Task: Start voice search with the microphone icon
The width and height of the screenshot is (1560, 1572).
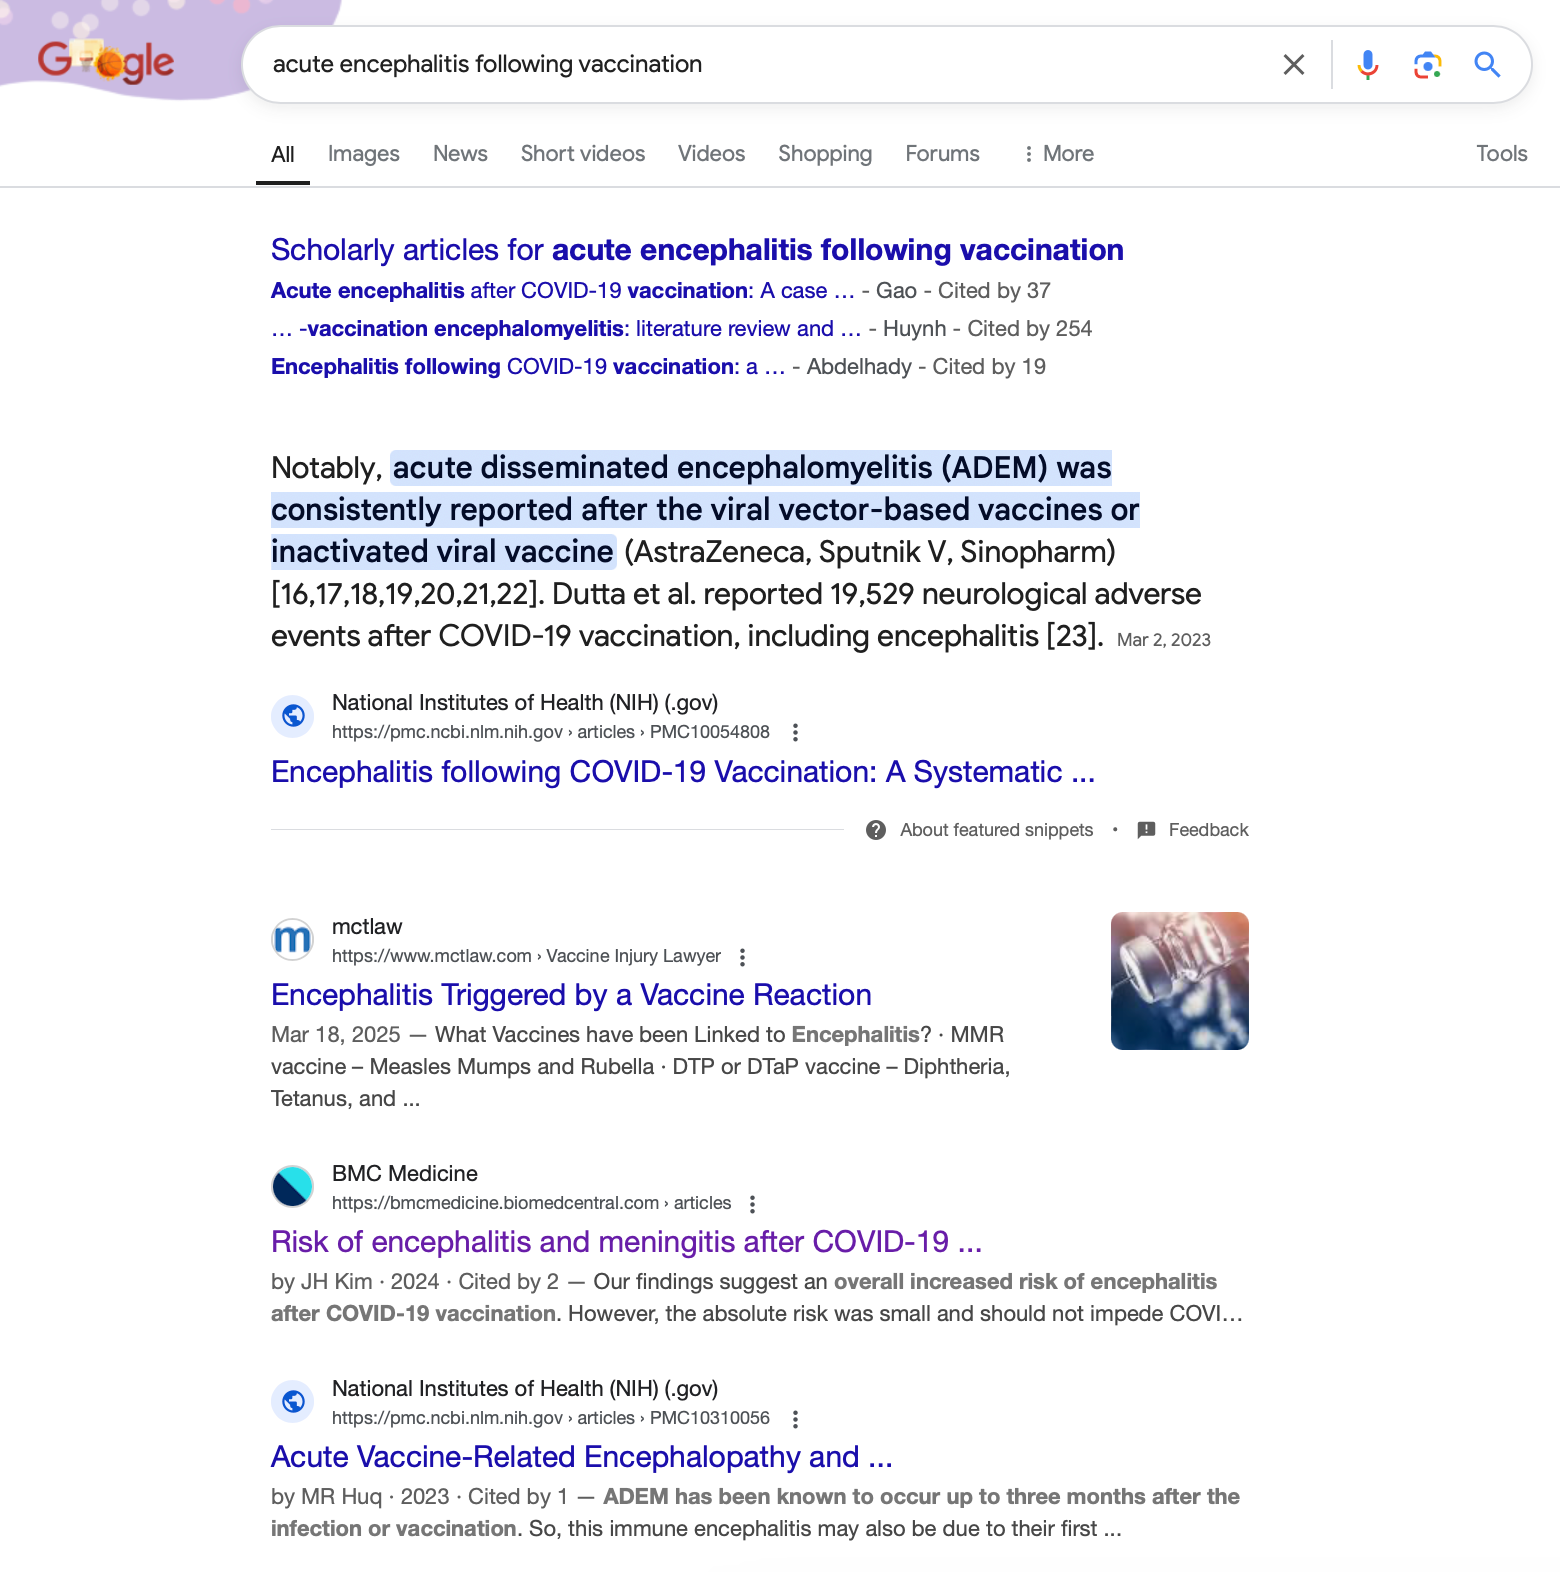Action: click(1367, 65)
